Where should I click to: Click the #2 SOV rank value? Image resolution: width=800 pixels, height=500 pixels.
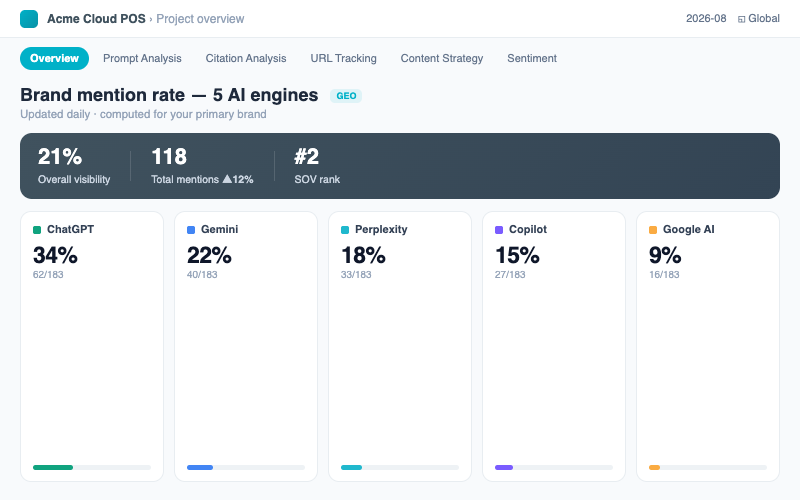pyautogui.click(x=307, y=157)
